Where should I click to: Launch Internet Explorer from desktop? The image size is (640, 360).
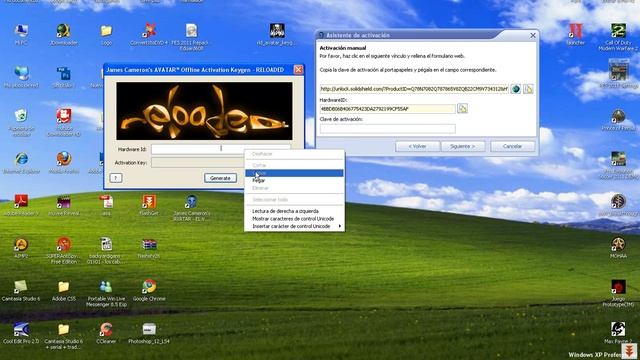(x=21, y=162)
